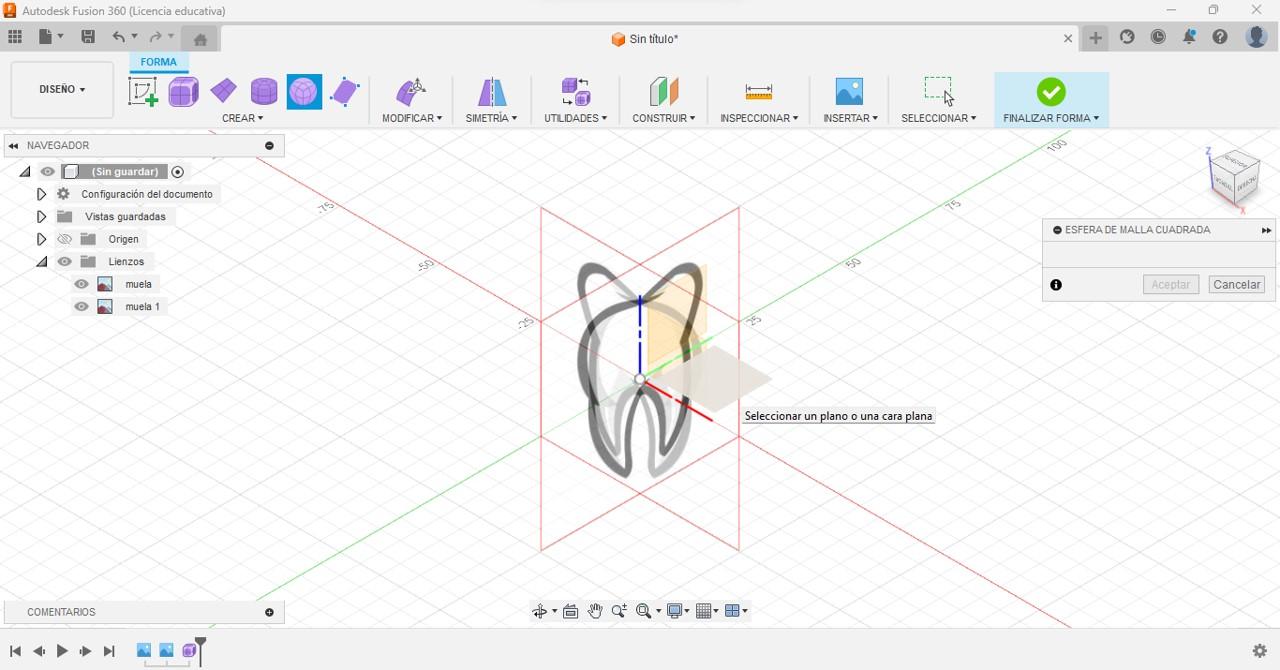Select the Create Sketch tool
1280x670 pixels.
coord(143,92)
